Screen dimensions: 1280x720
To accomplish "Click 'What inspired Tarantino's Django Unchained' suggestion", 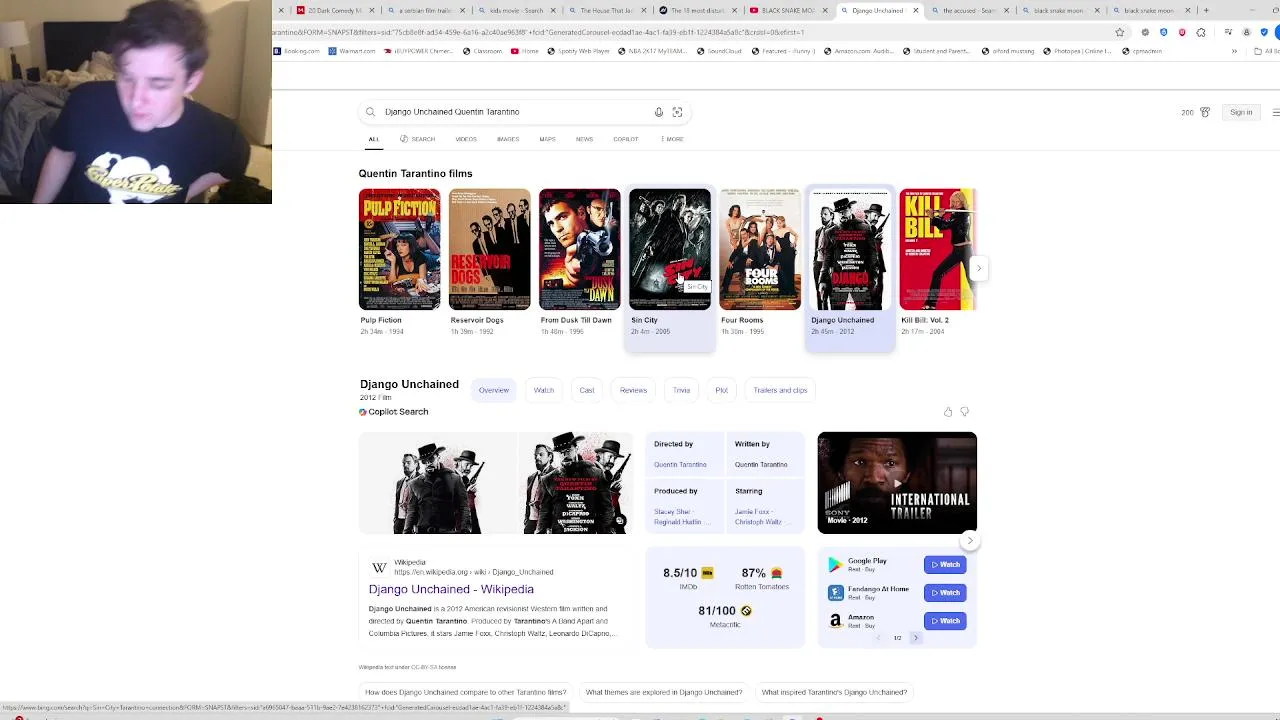I will tap(834, 692).
